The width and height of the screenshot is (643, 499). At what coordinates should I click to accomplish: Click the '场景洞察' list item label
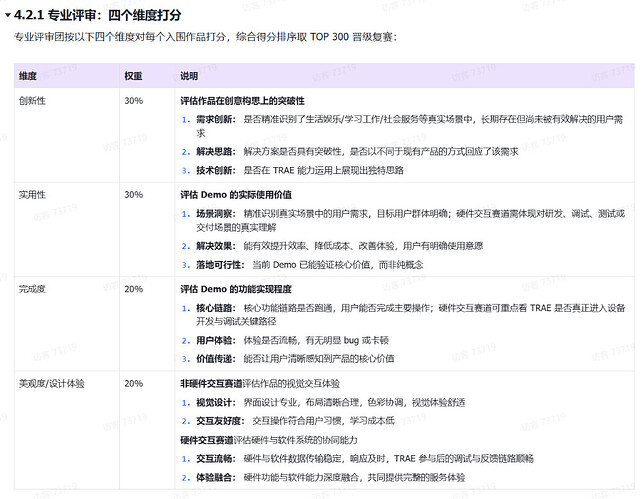click(216, 214)
